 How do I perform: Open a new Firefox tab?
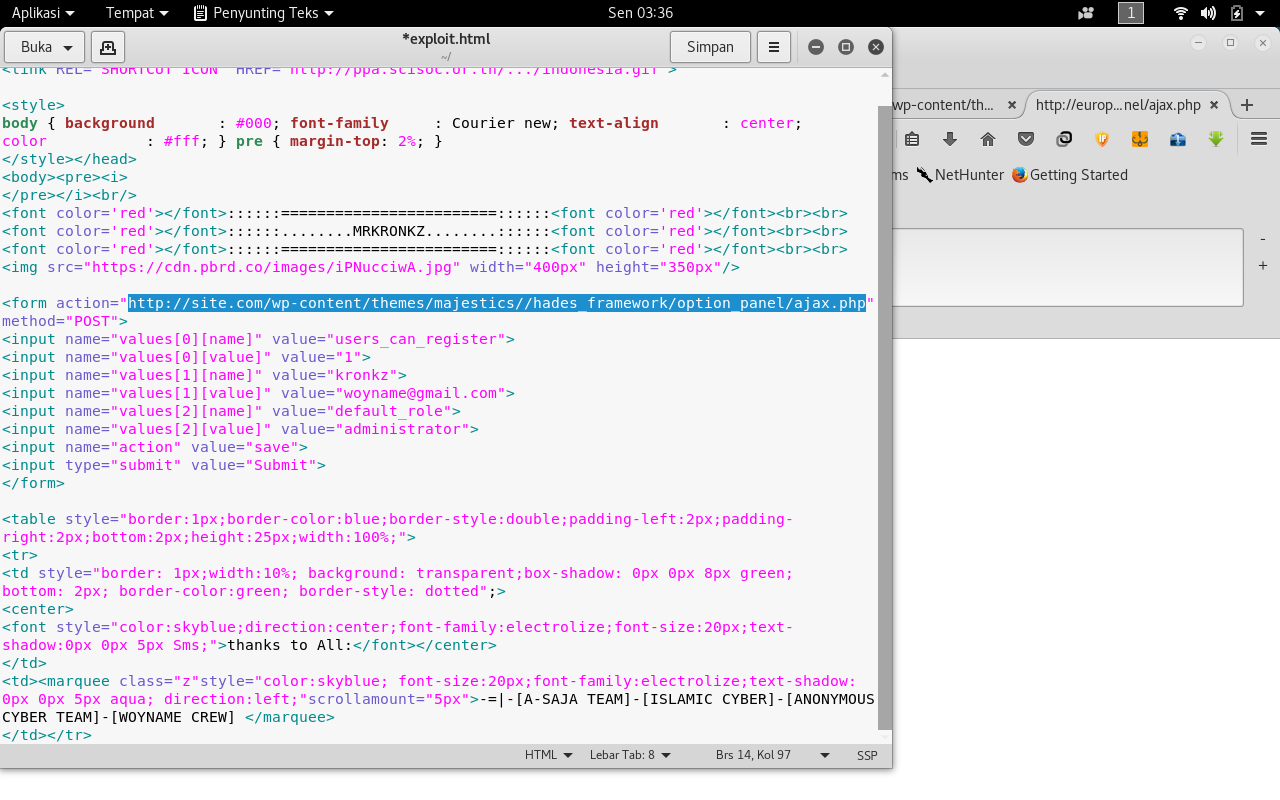coord(1246,105)
